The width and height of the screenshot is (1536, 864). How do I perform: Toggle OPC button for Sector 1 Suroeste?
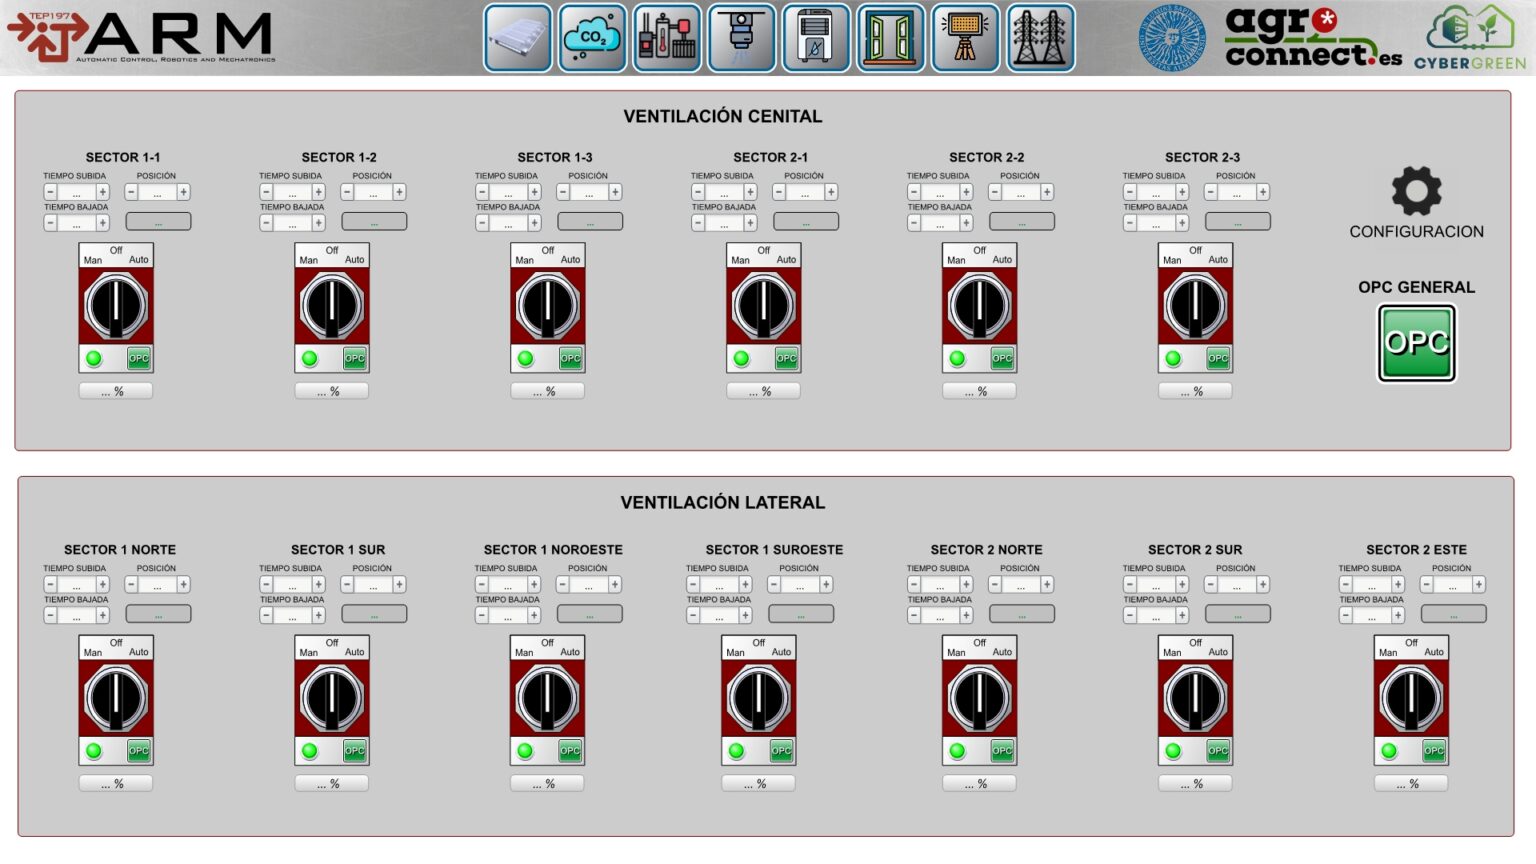coord(781,751)
